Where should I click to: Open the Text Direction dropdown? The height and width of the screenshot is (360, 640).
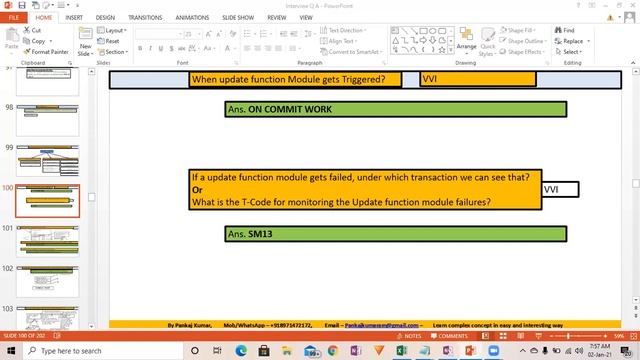343,30
